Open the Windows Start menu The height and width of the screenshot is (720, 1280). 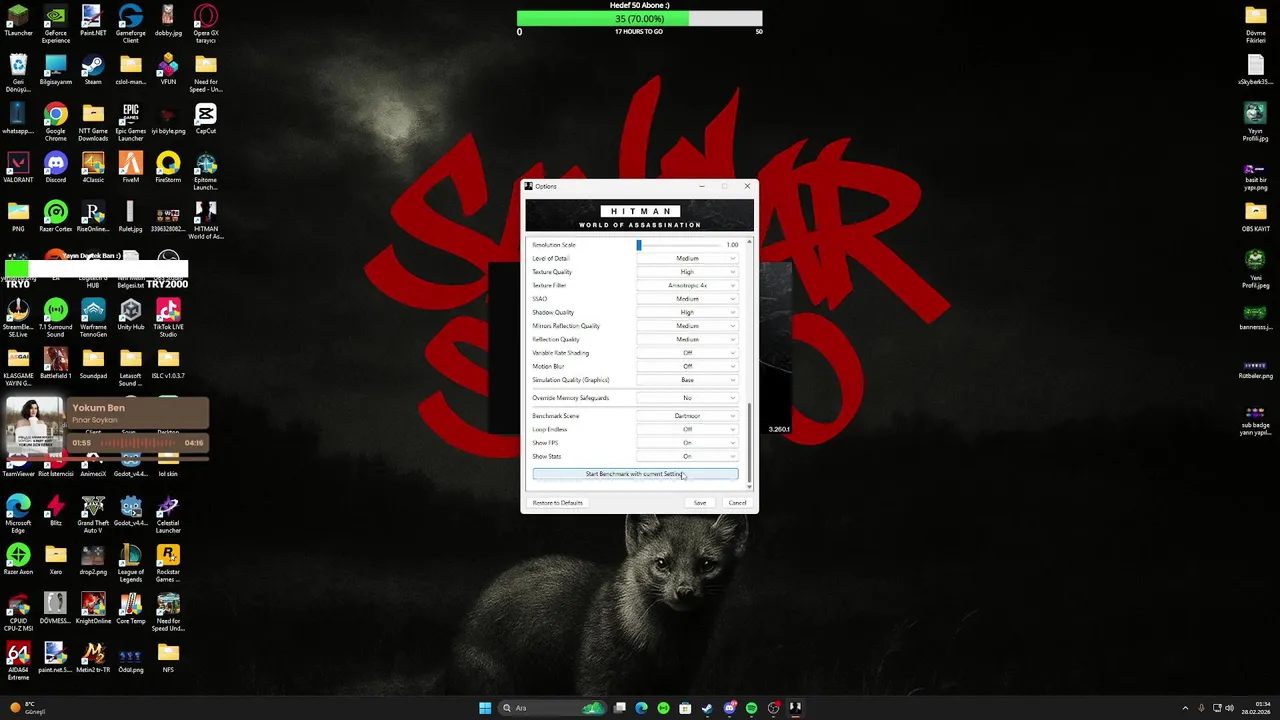point(485,708)
